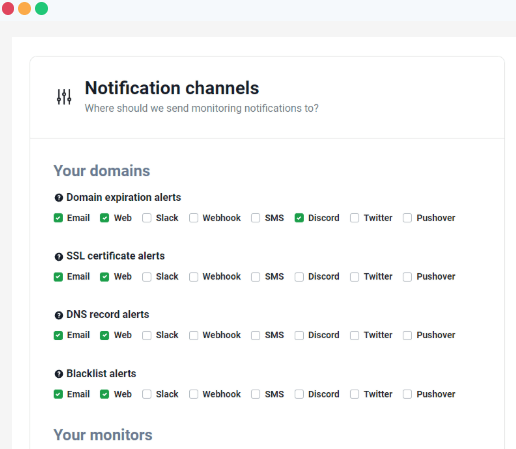Uncheck Email for DNS record alerts
The width and height of the screenshot is (516, 449).
click(58, 335)
